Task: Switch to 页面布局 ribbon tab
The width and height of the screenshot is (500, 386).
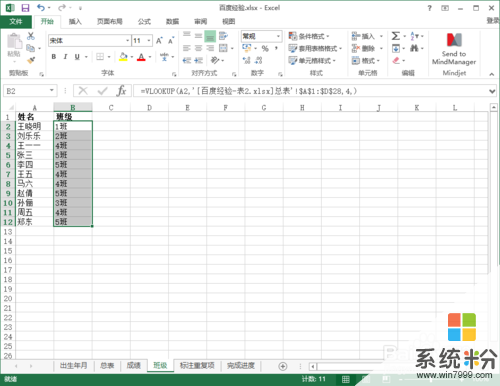Action: [x=110, y=22]
